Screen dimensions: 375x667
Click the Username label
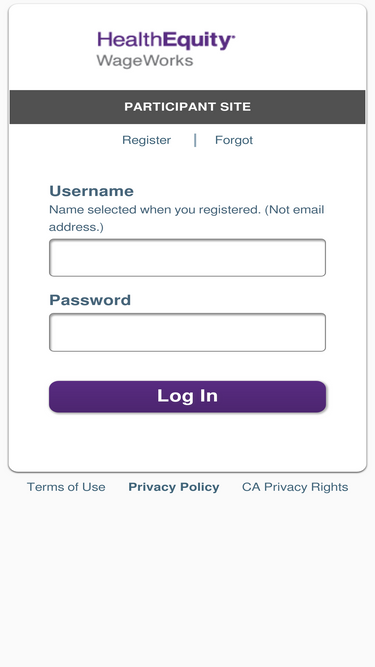(91, 191)
